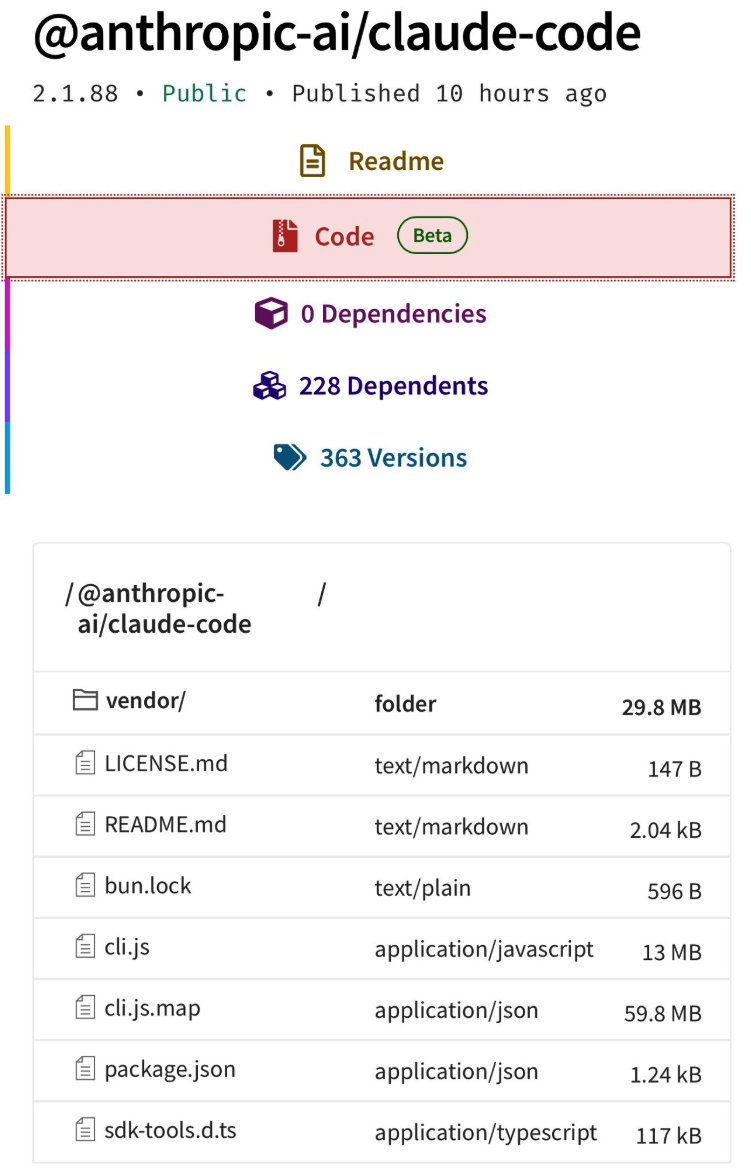This screenshot has height=1174, width=751.
Task: Open the Readme tab
Action: [x=371, y=161]
